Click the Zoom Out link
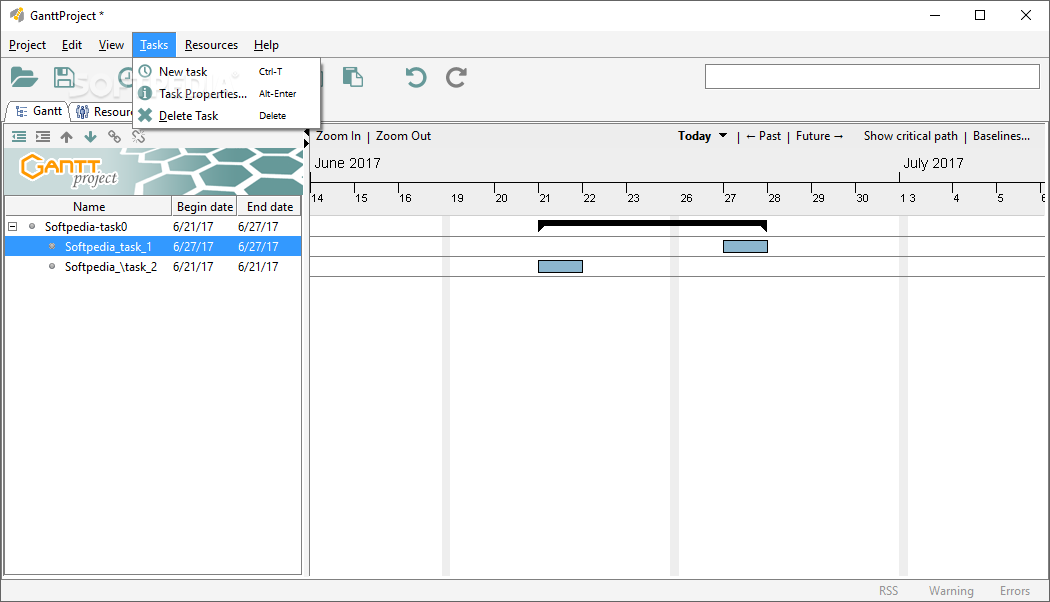1050x602 pixels. [403, 136]
